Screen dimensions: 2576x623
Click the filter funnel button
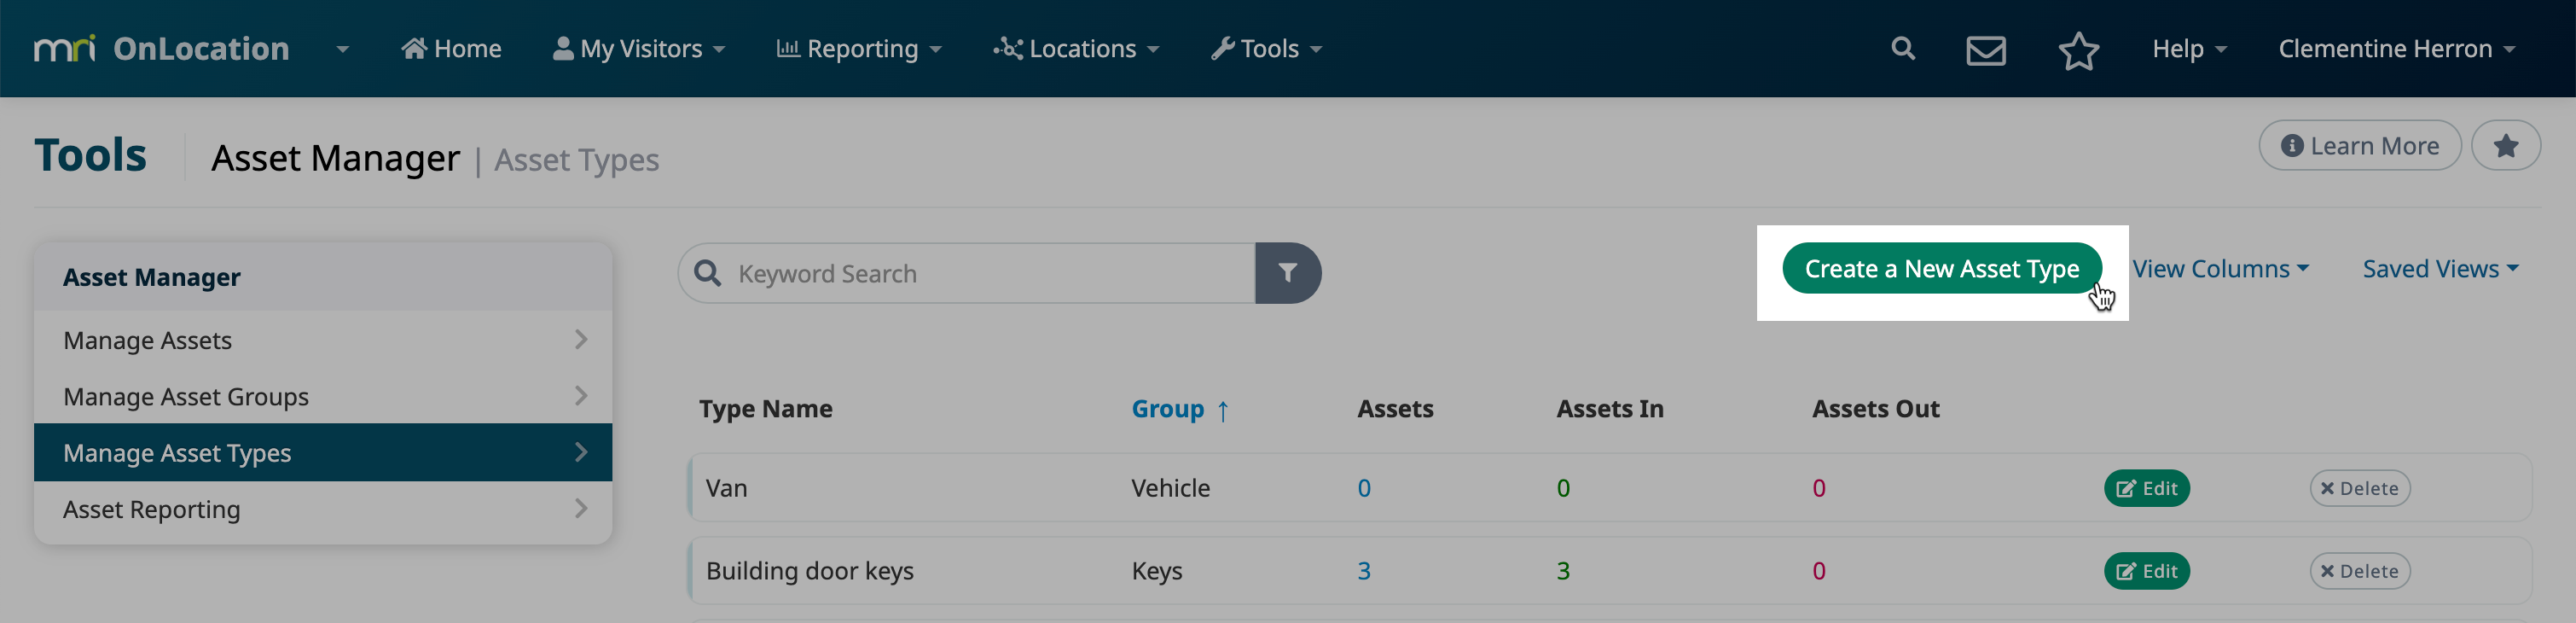click(x=1288, y=273)
